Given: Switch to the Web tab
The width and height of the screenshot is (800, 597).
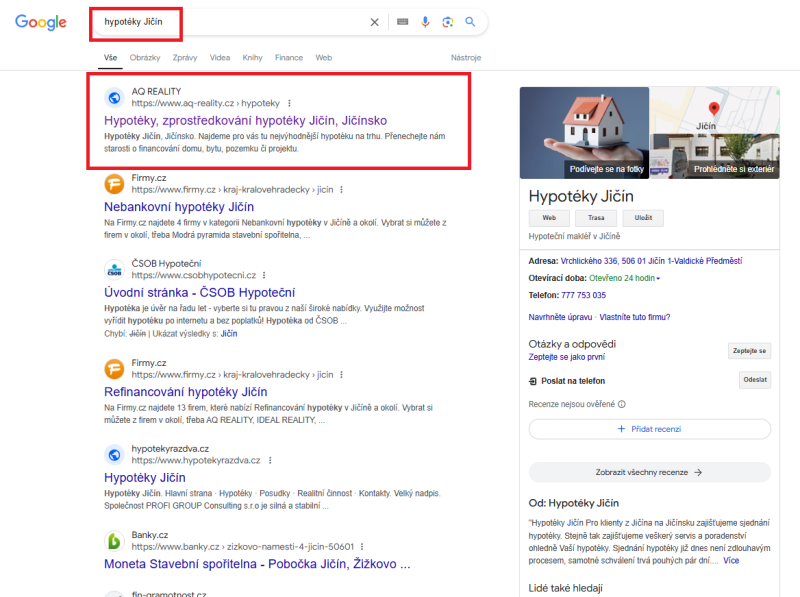Looking at the screenshot, I should tap(323, 58).
